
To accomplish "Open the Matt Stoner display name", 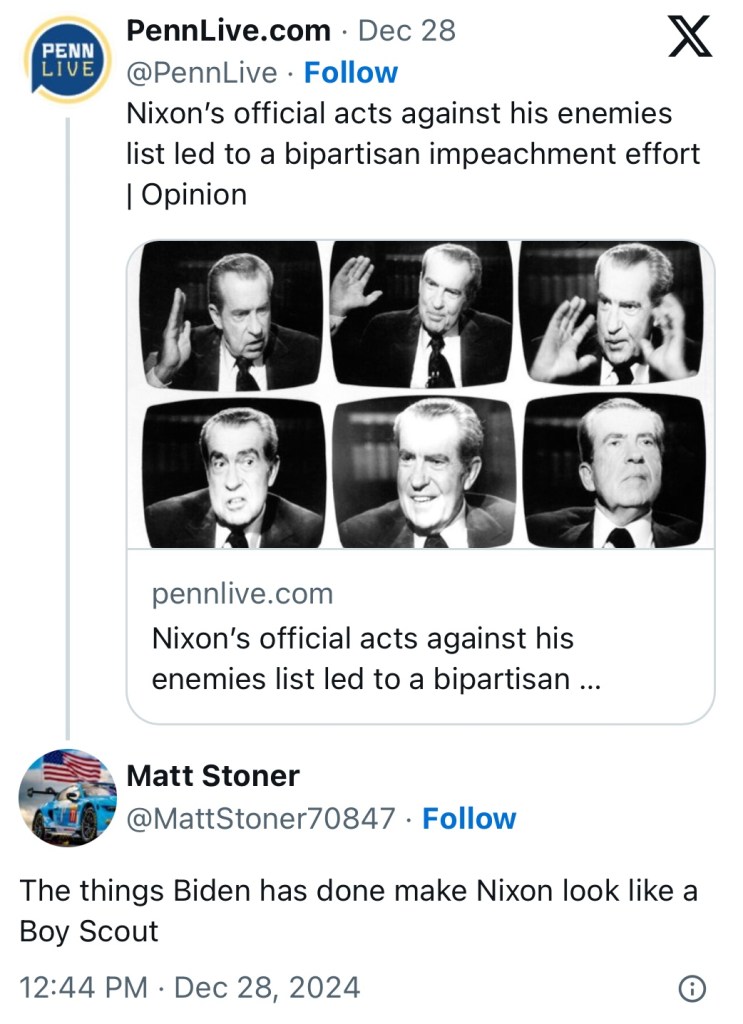I will (213, 775).
